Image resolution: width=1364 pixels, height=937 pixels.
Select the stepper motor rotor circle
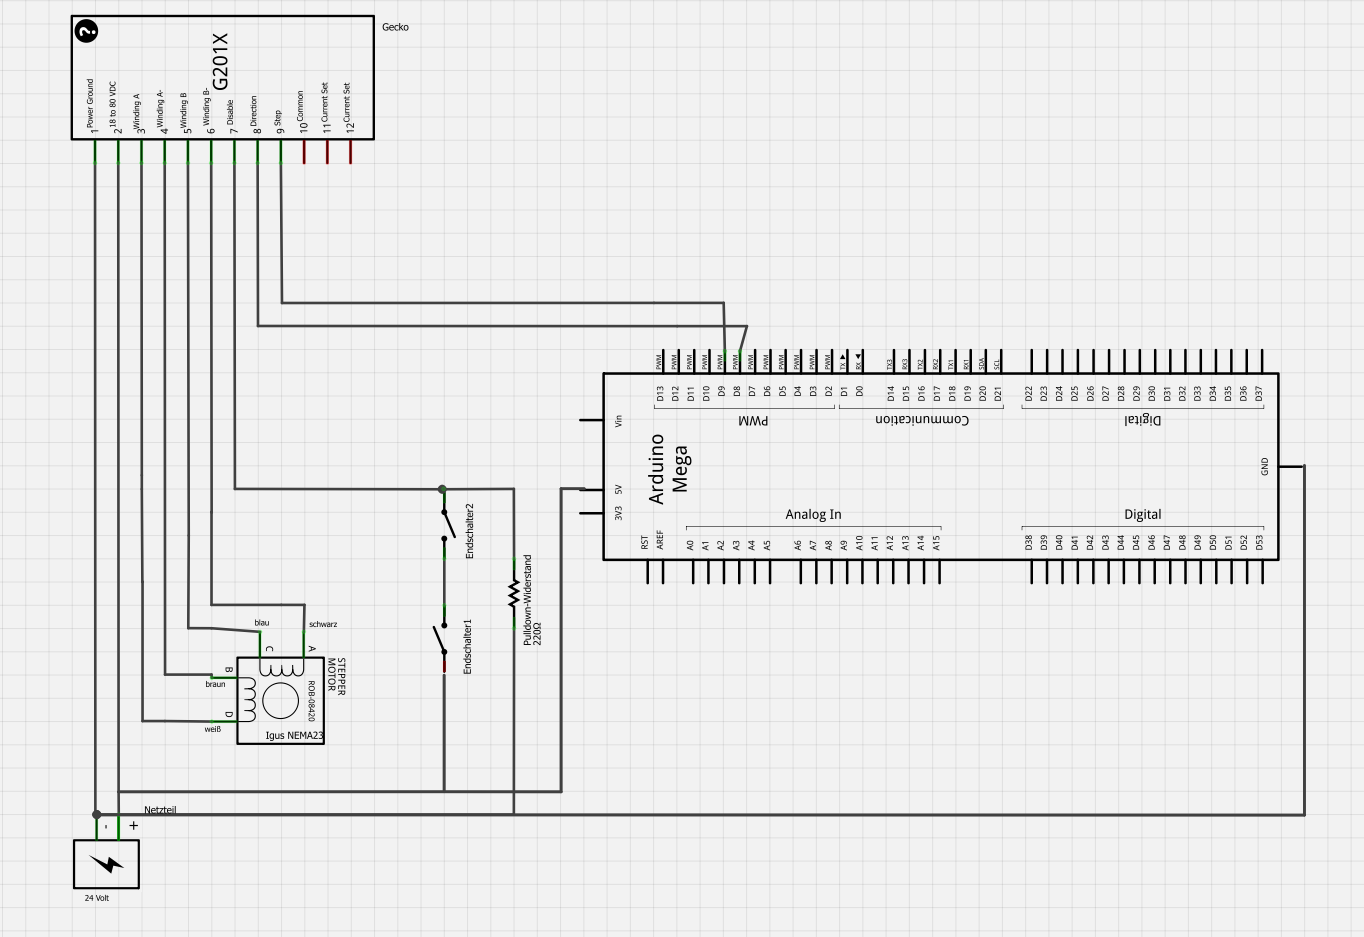click(281, 701)
